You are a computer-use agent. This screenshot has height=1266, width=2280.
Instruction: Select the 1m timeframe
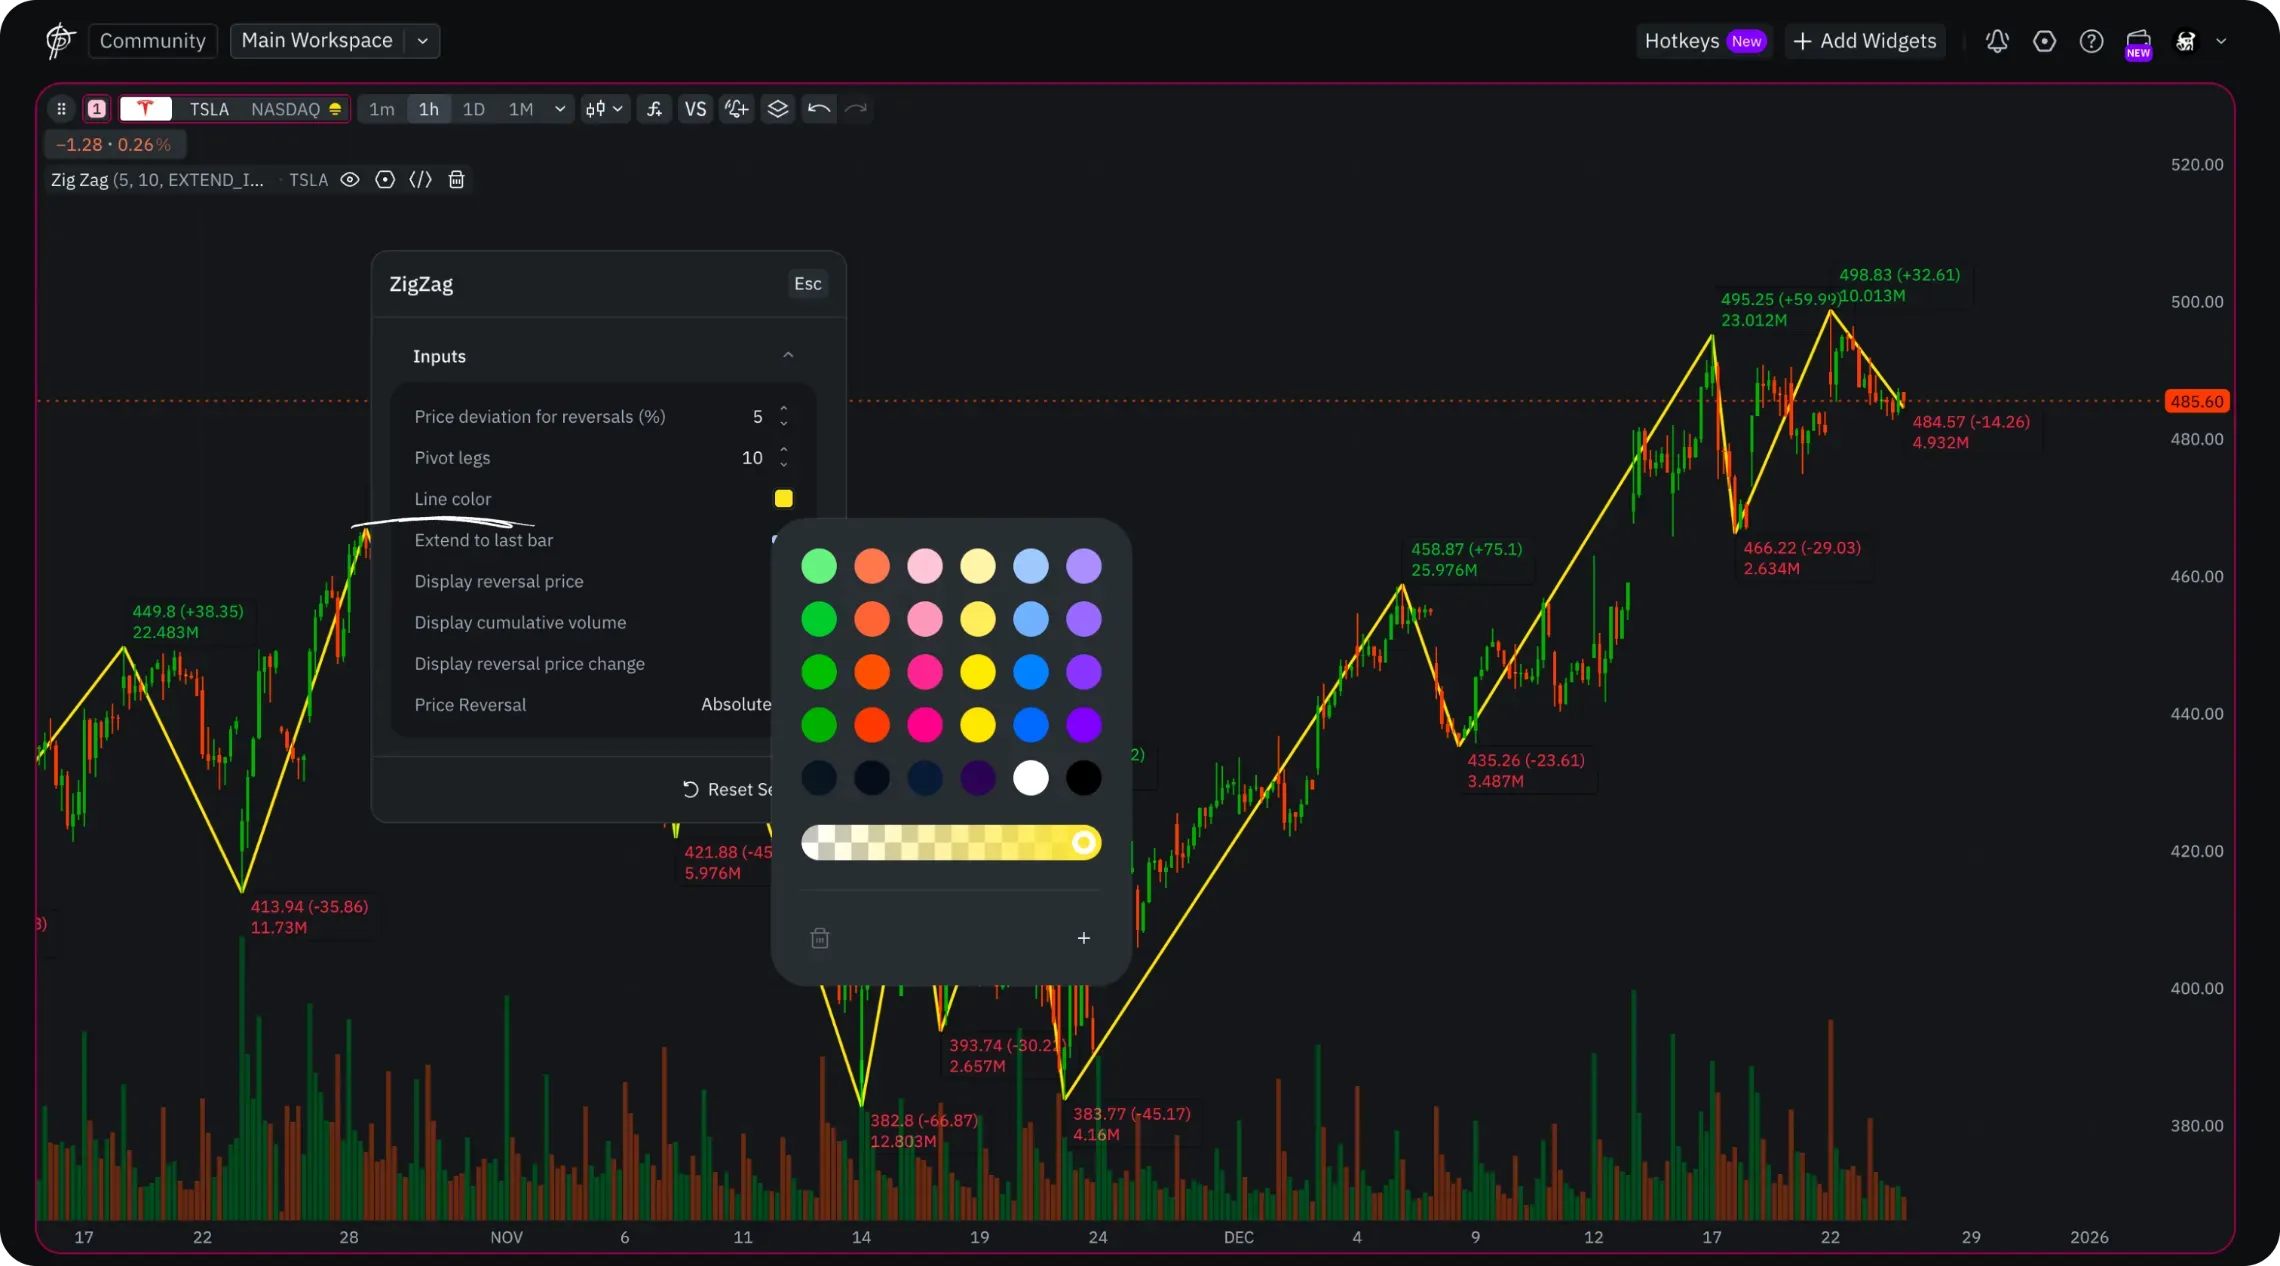(x=381, y=109)
